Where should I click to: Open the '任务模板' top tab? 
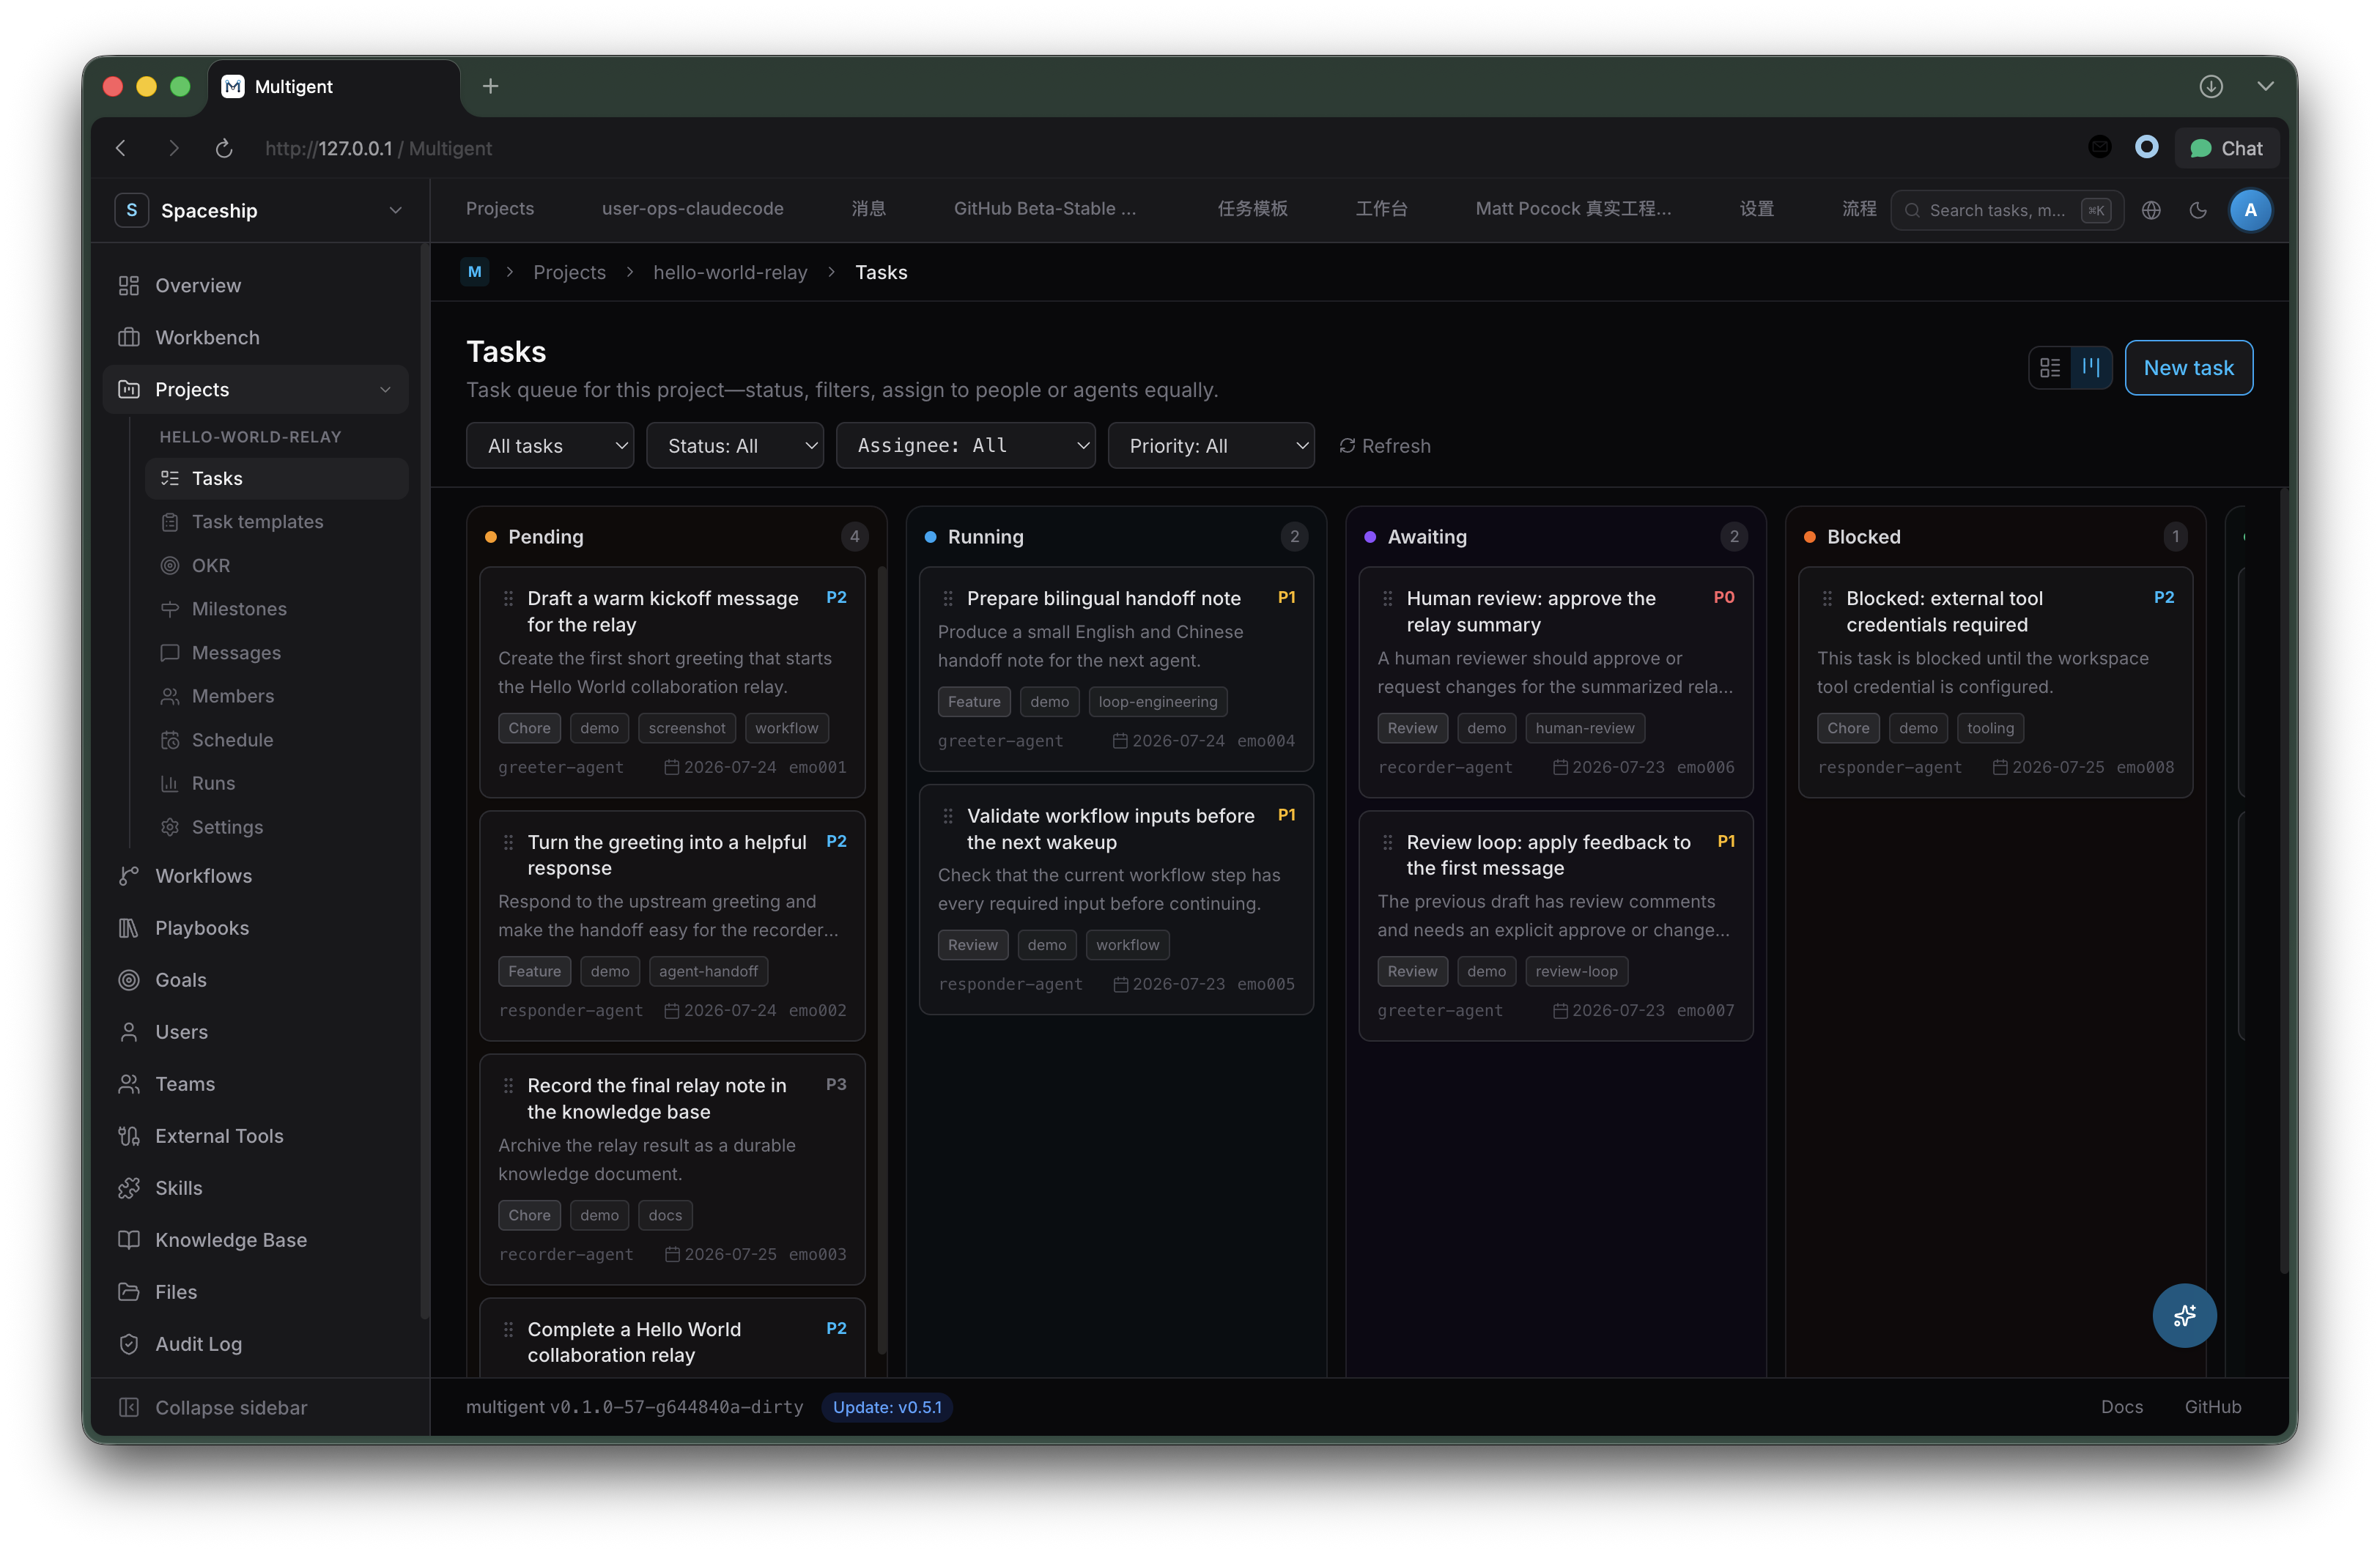pyautogui.click(x=1252, y=209)
